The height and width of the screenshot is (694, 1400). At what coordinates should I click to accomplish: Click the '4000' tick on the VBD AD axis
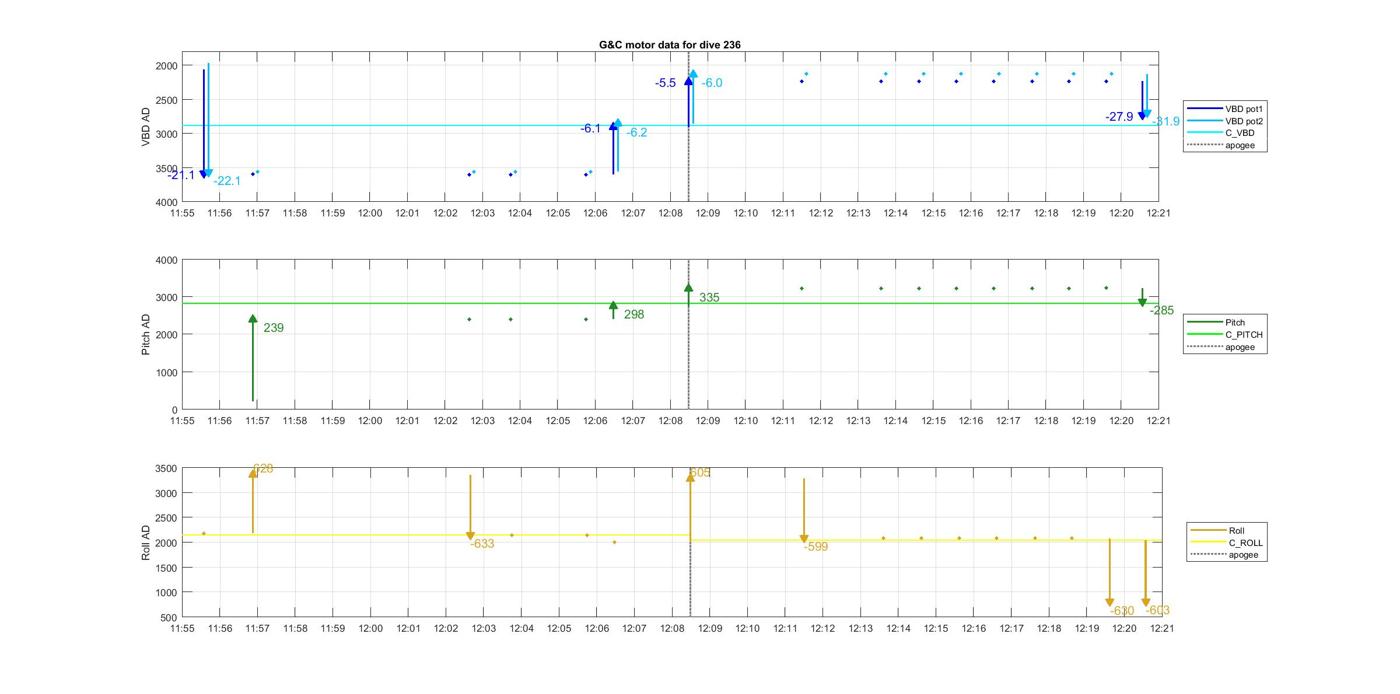click(166, 203)
